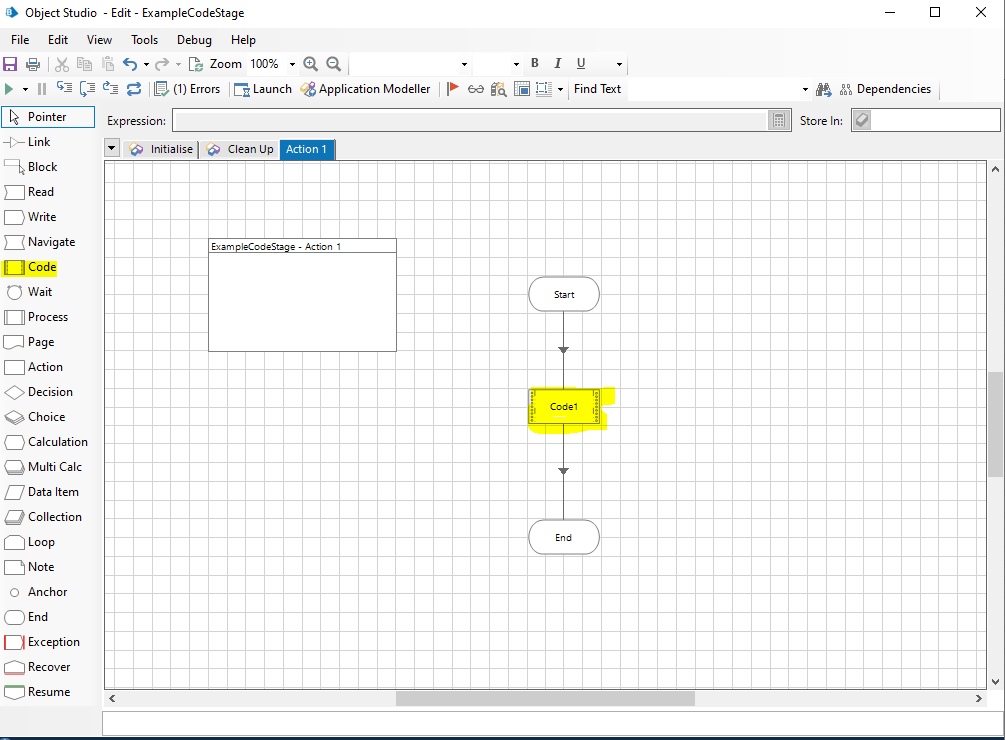Click the Reset blue arrows icon
The image size is (1005, 740).
[x=134, y=89]
